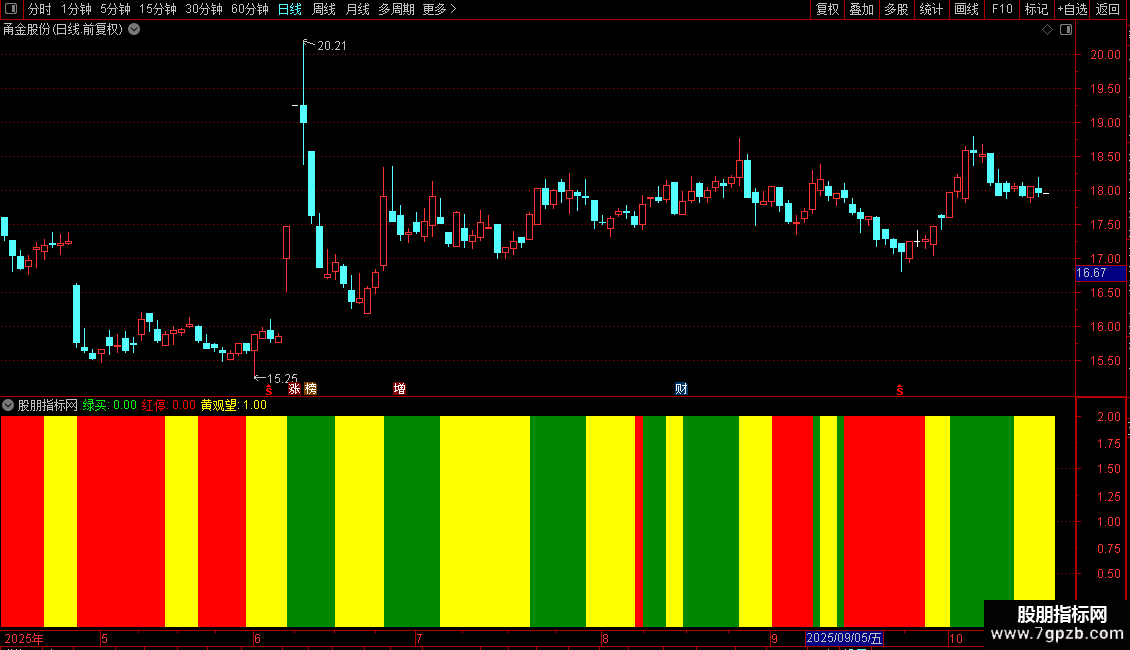Click the 绿买: 0.00 indicator value
Image resolution: width=1130 pixels, height=650 pixels.
coord(110,406)
